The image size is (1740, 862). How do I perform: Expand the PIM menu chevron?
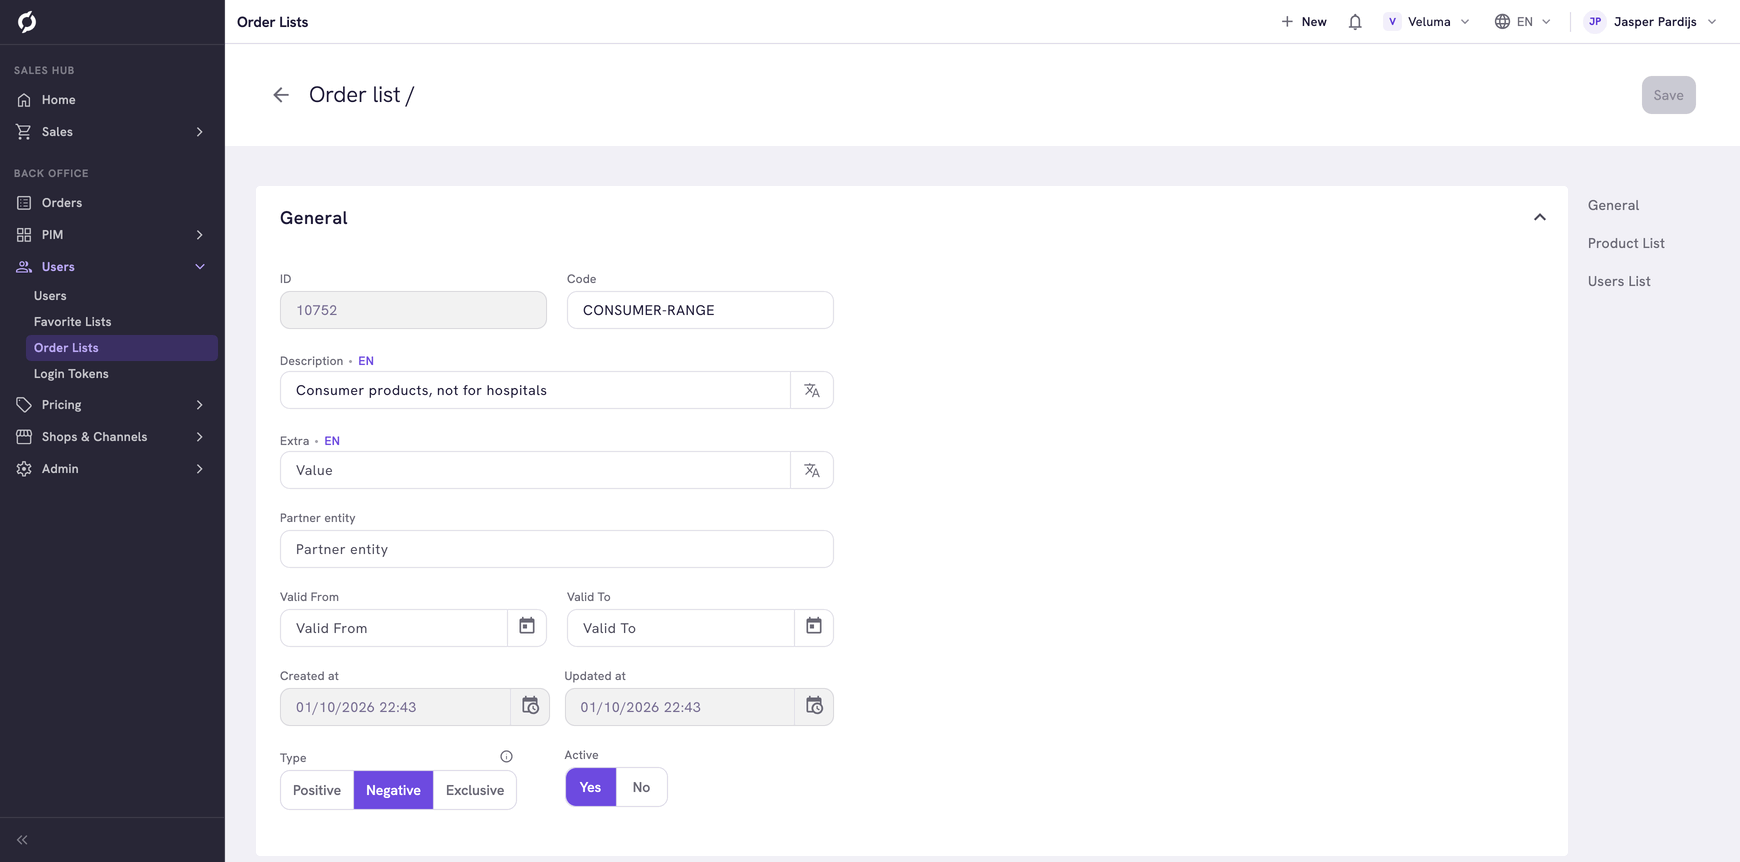(x=200, y=235)
